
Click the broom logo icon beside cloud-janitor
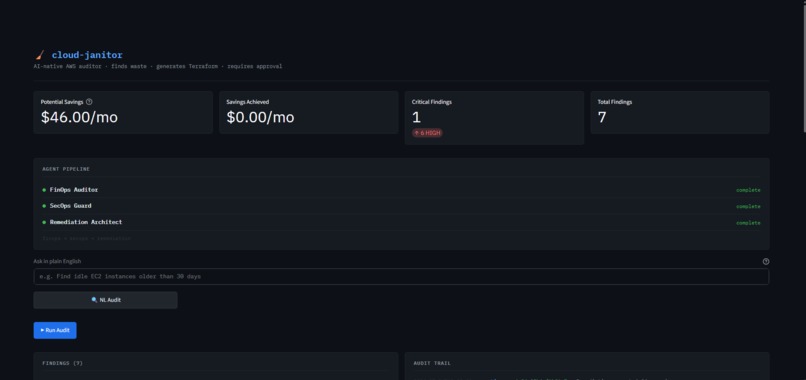pyautogui.click(x=40, y=55)
